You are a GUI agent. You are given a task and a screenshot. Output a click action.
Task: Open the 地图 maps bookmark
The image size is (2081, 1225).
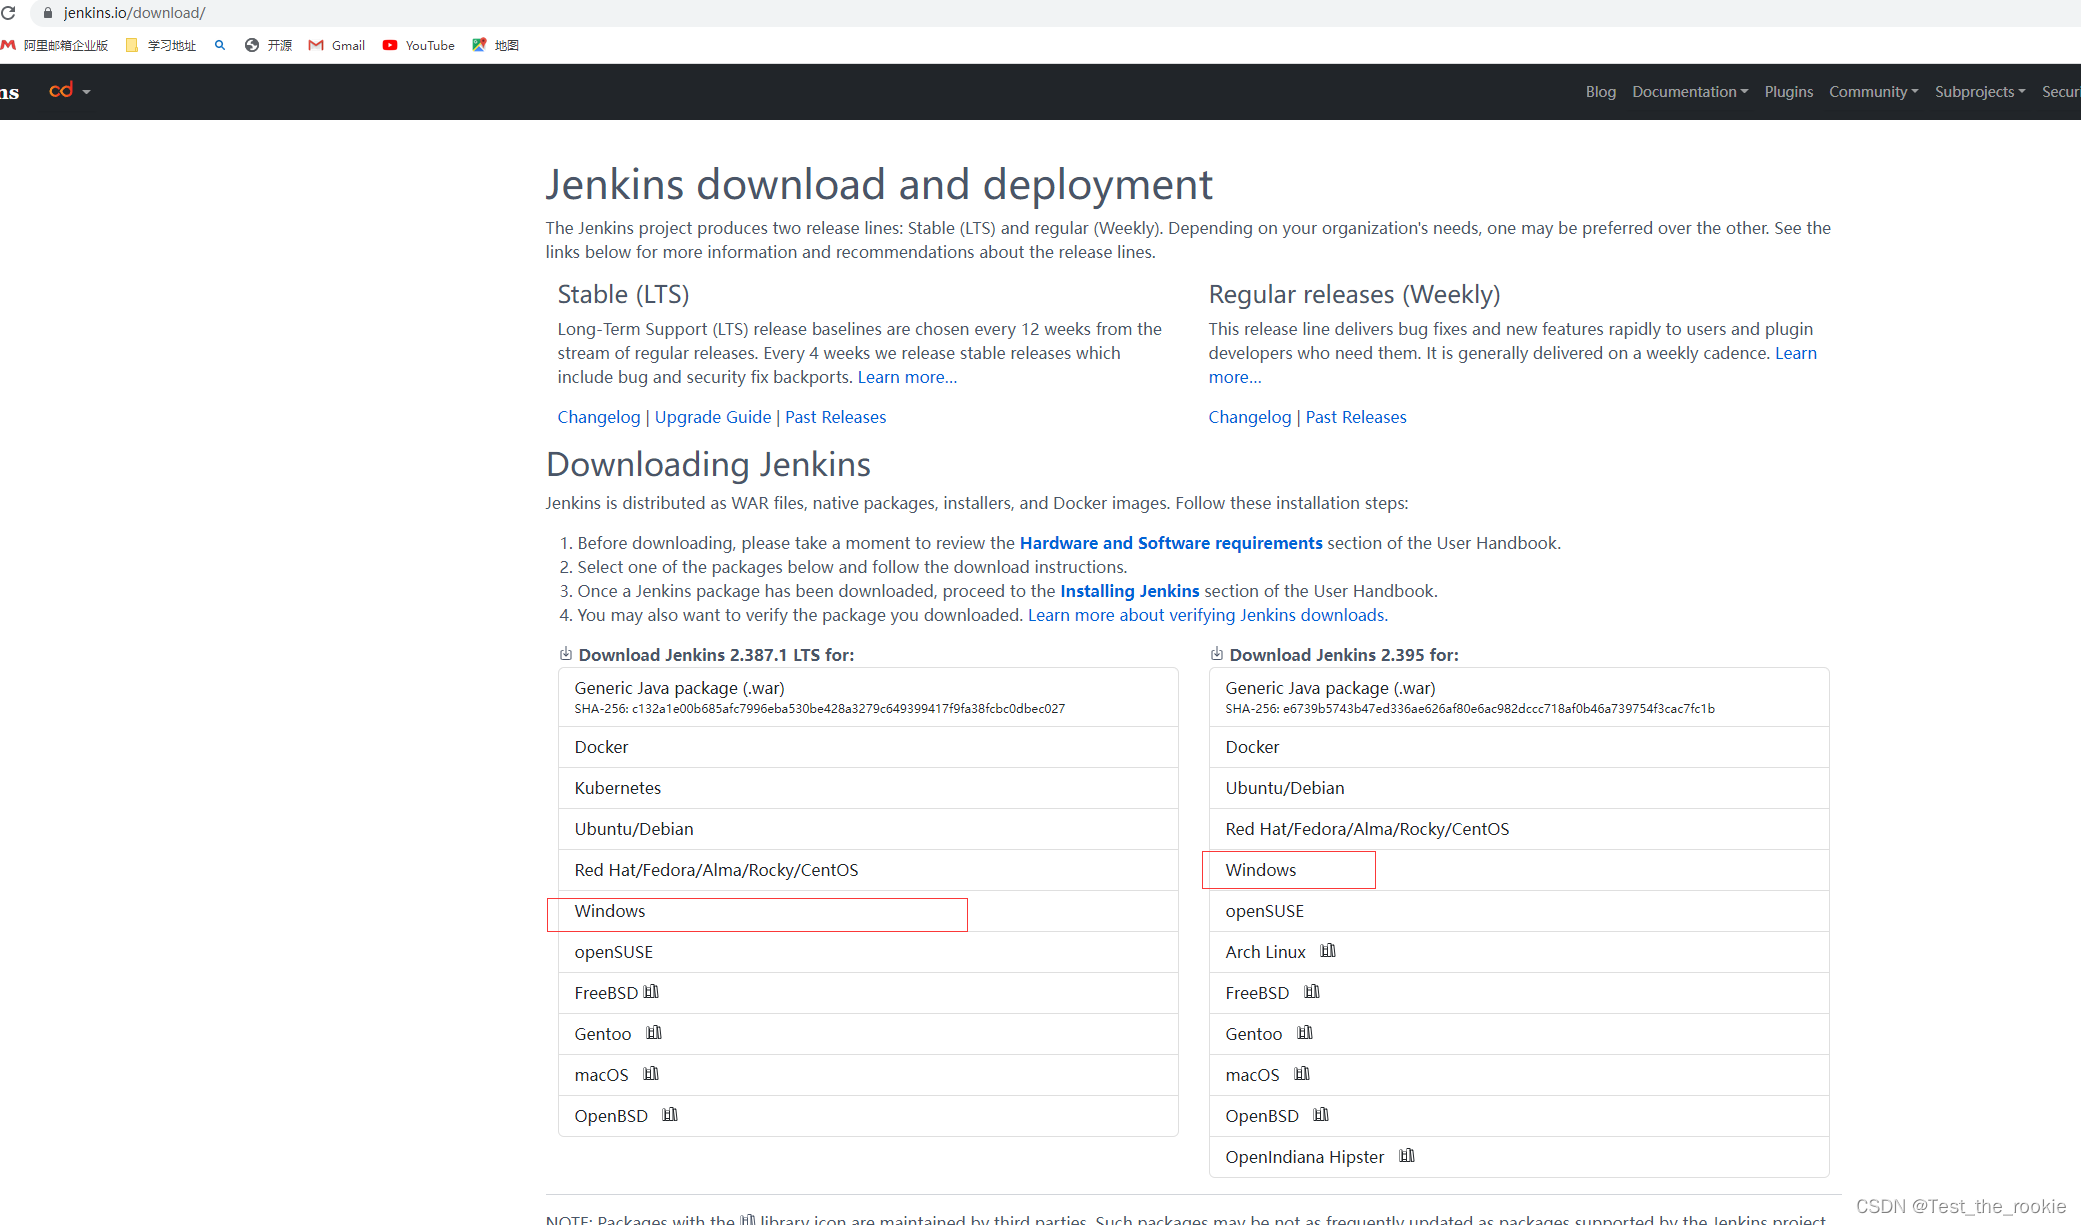[495, 45]
